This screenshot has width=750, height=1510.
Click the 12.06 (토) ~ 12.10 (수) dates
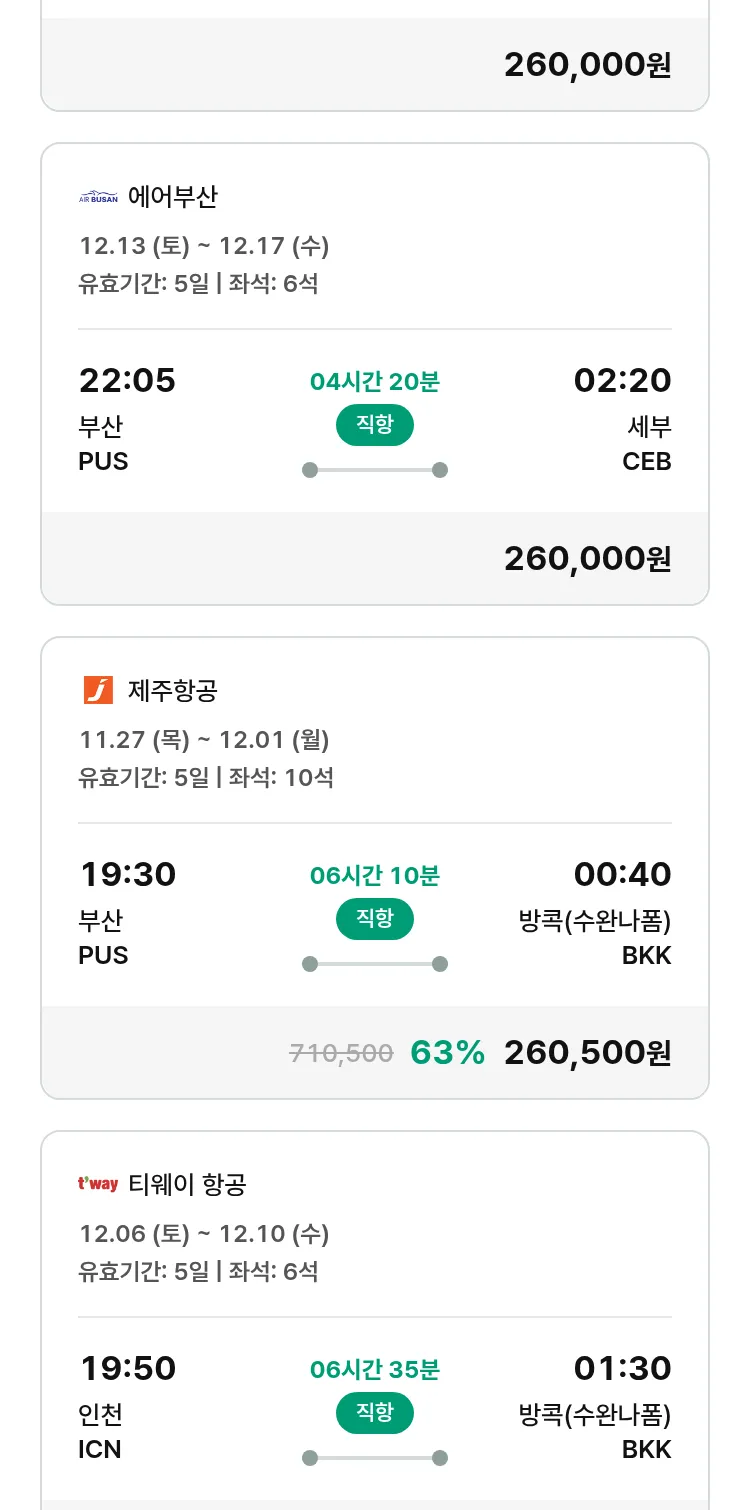point(204,1233)
